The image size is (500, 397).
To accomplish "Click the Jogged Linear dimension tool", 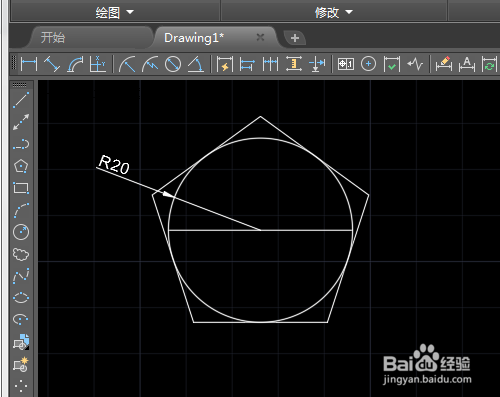I will tap(415, 64).
